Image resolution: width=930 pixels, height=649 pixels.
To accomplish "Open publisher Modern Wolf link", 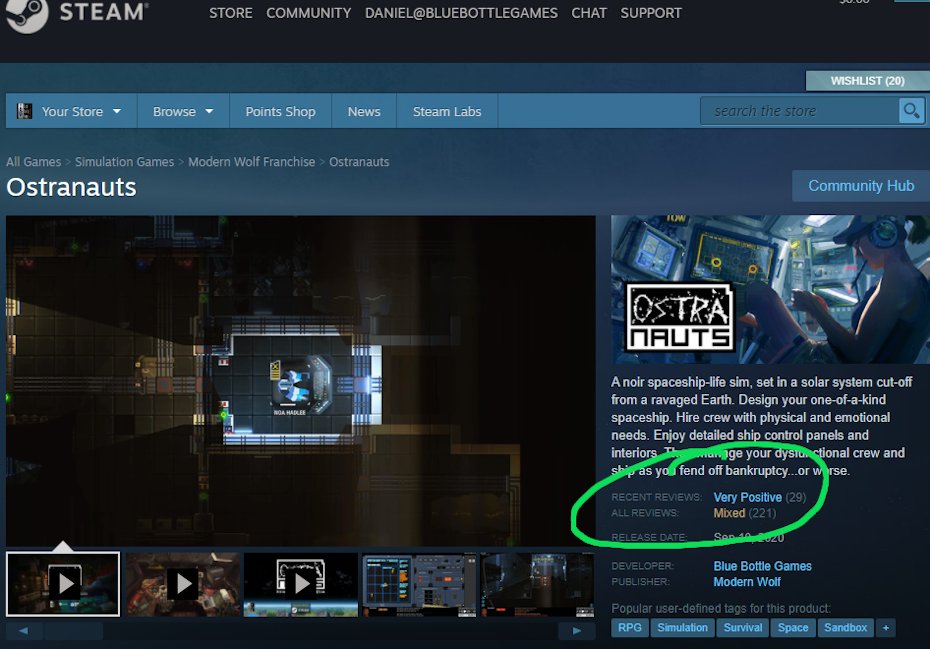I will tap(746, 582).
